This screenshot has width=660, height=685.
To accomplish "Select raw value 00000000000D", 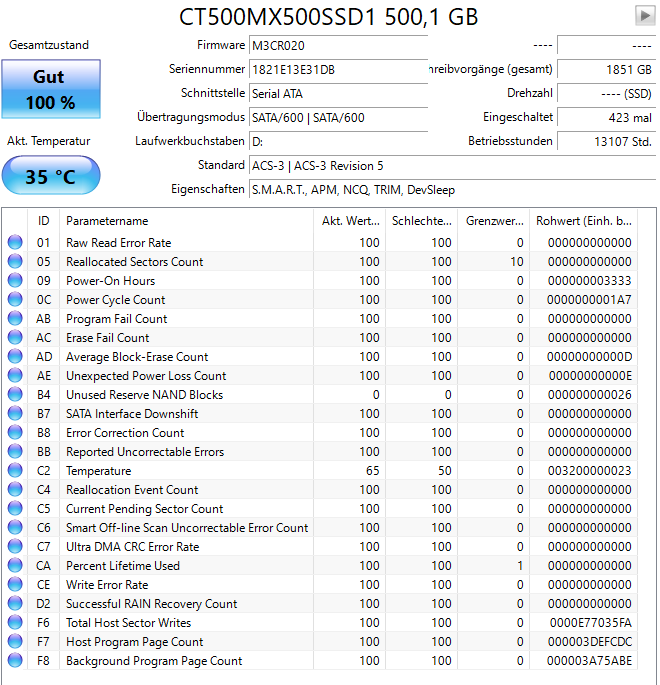I will (589, 356).
